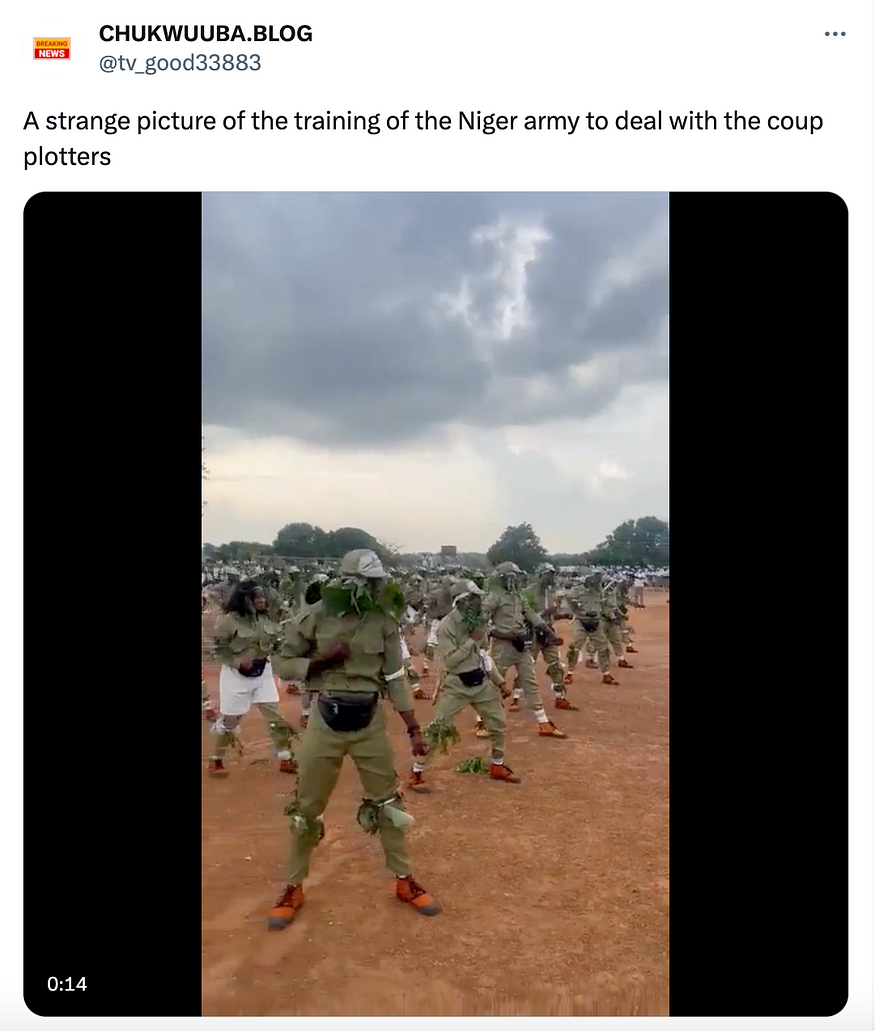Click the 0:14 video duration badge

[67, 984]
